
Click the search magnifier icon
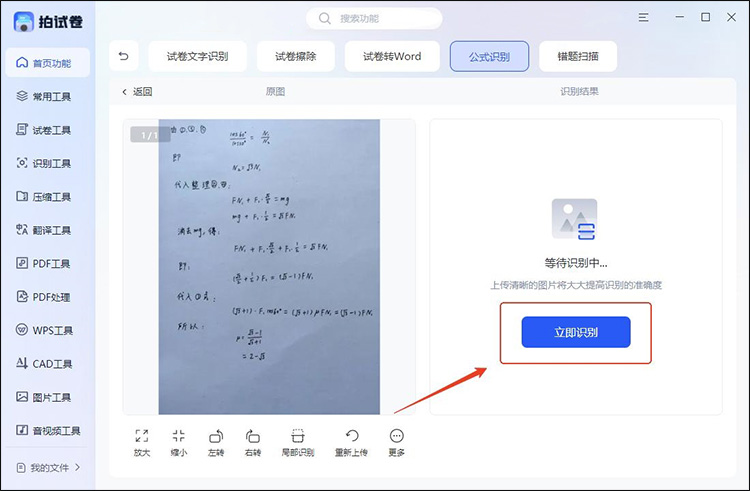click(325, 19)
